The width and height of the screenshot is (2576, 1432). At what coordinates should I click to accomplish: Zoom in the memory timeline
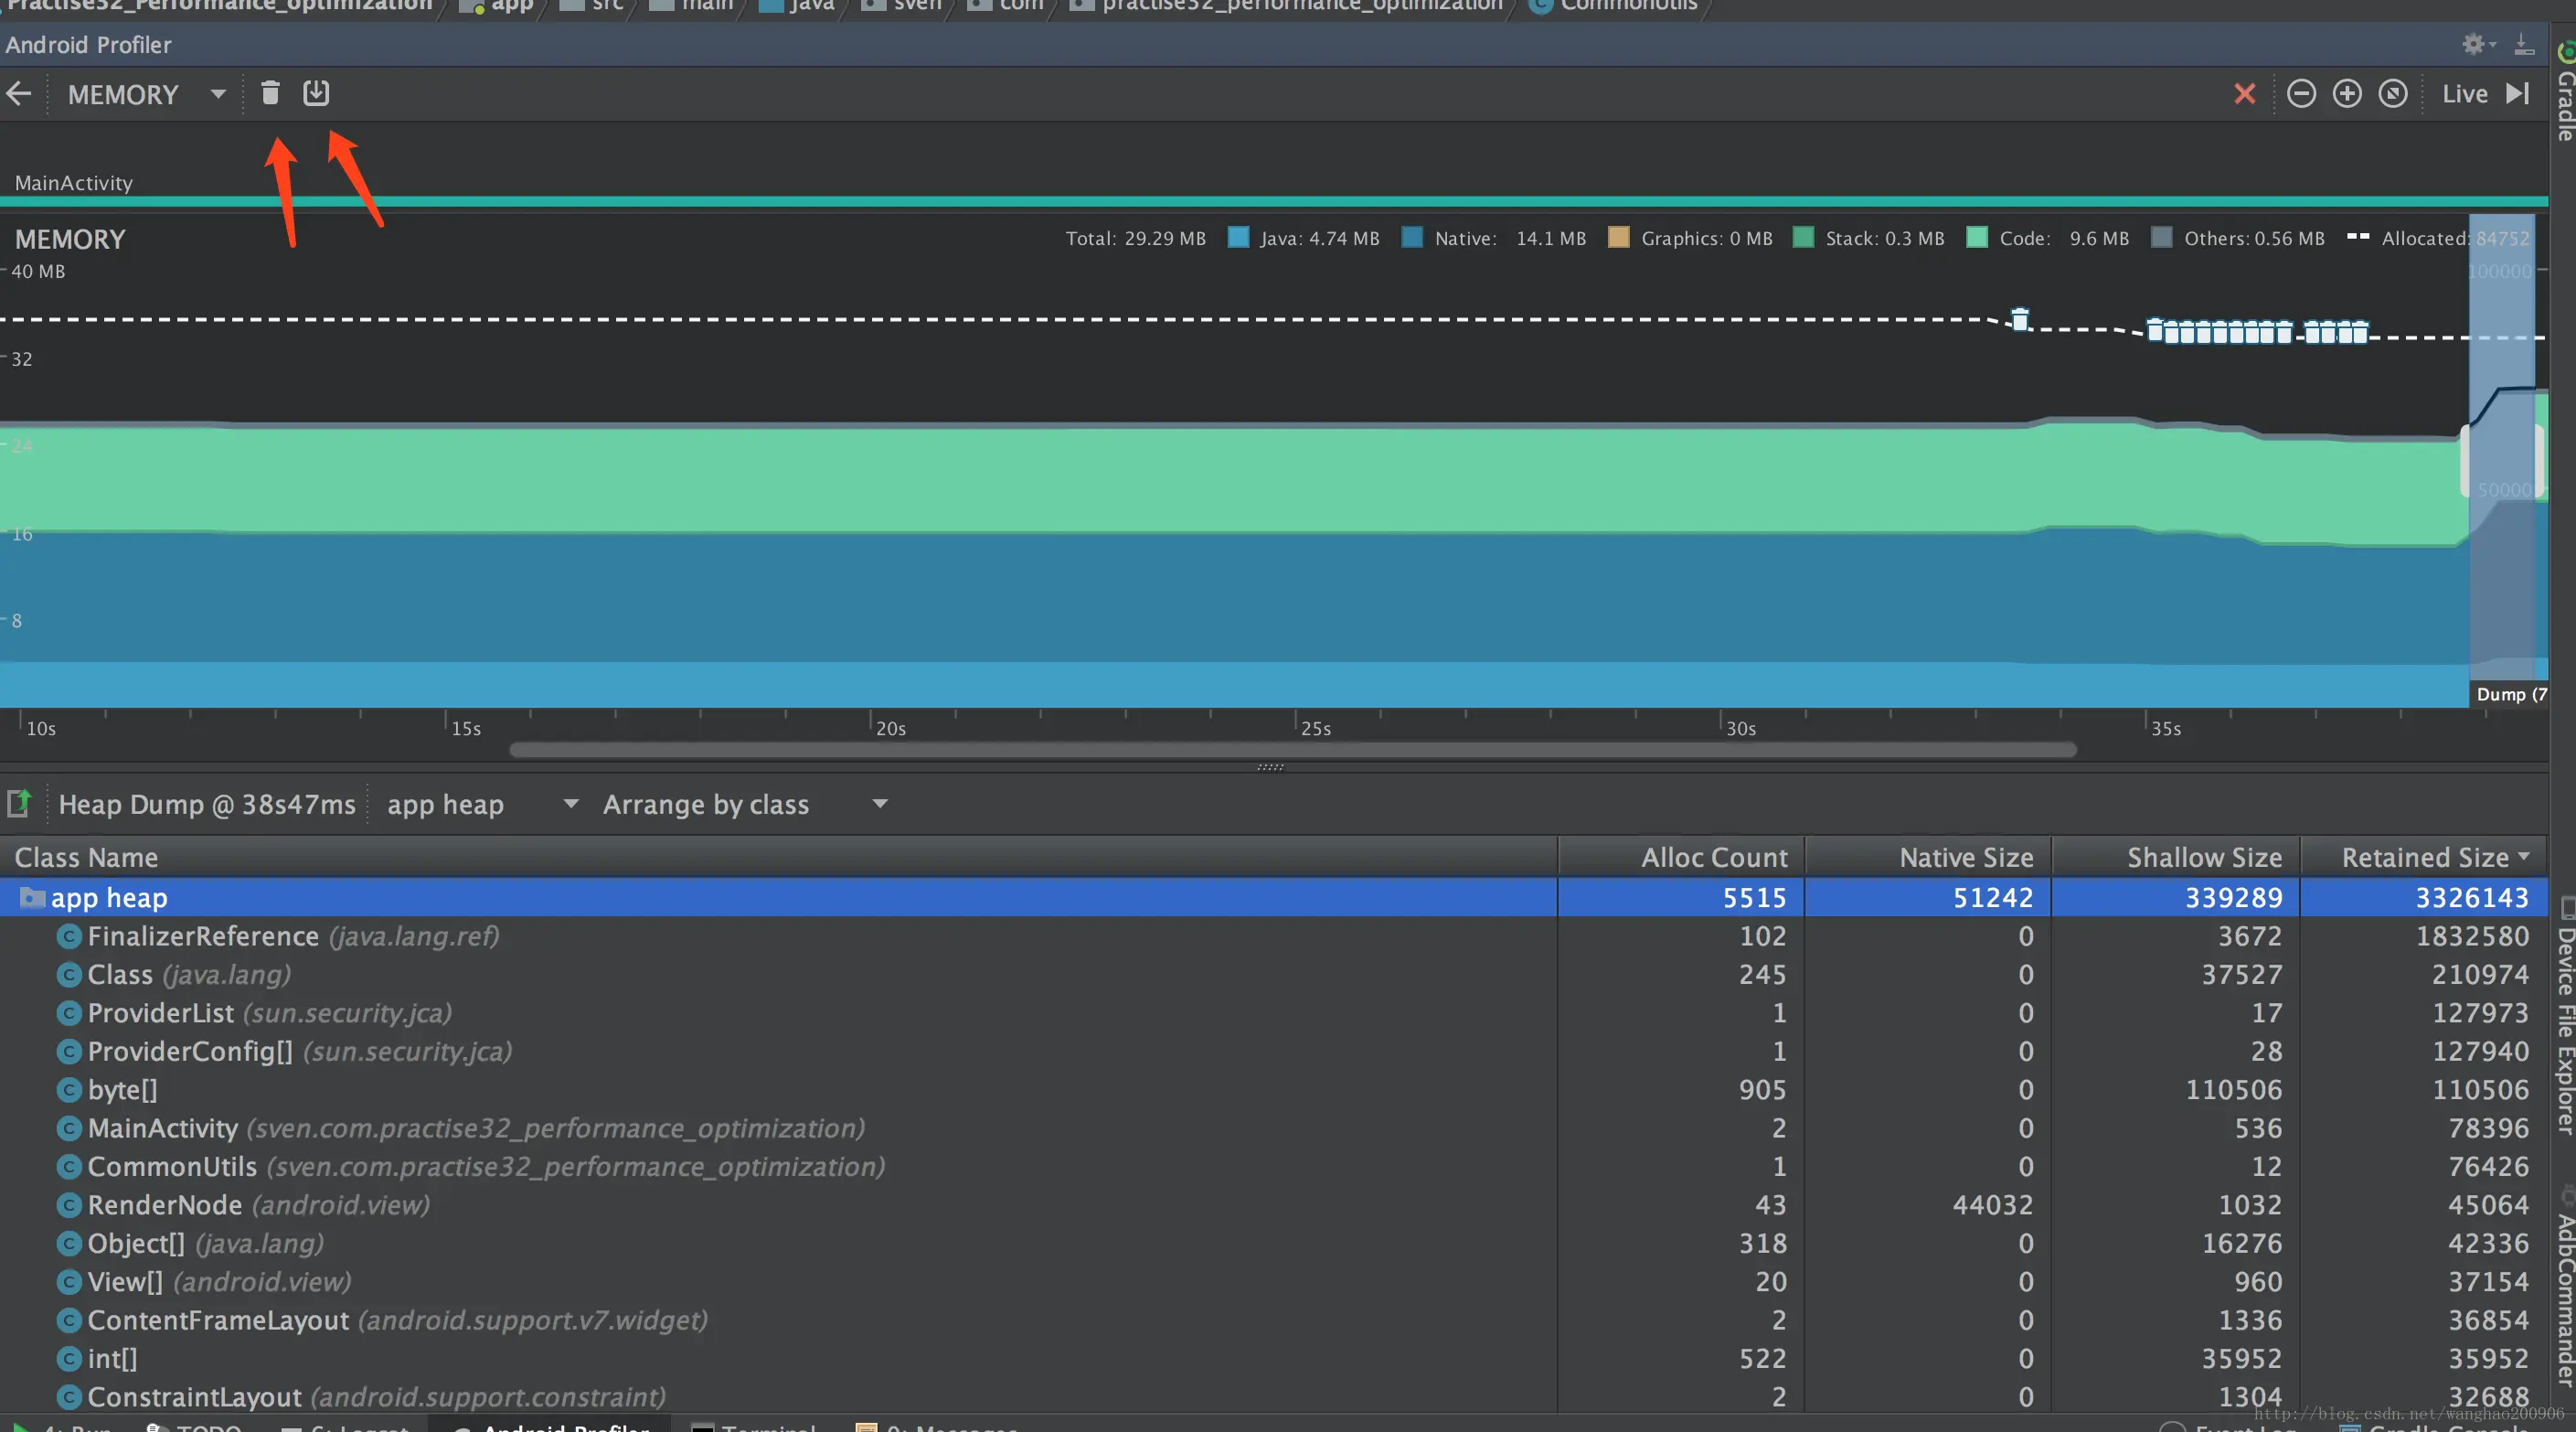coord(2347,94)
